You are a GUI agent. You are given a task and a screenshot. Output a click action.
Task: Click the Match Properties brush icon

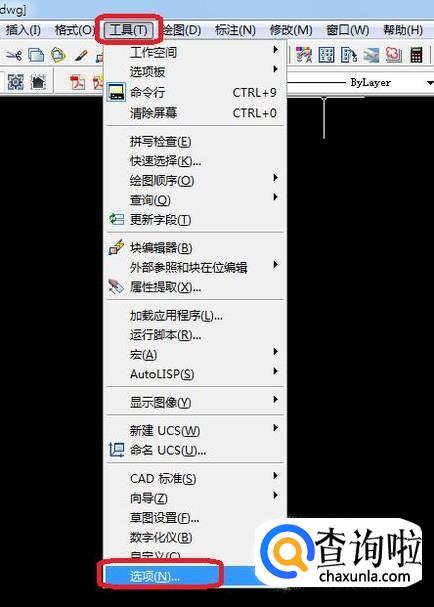click(x=81, y=55)
